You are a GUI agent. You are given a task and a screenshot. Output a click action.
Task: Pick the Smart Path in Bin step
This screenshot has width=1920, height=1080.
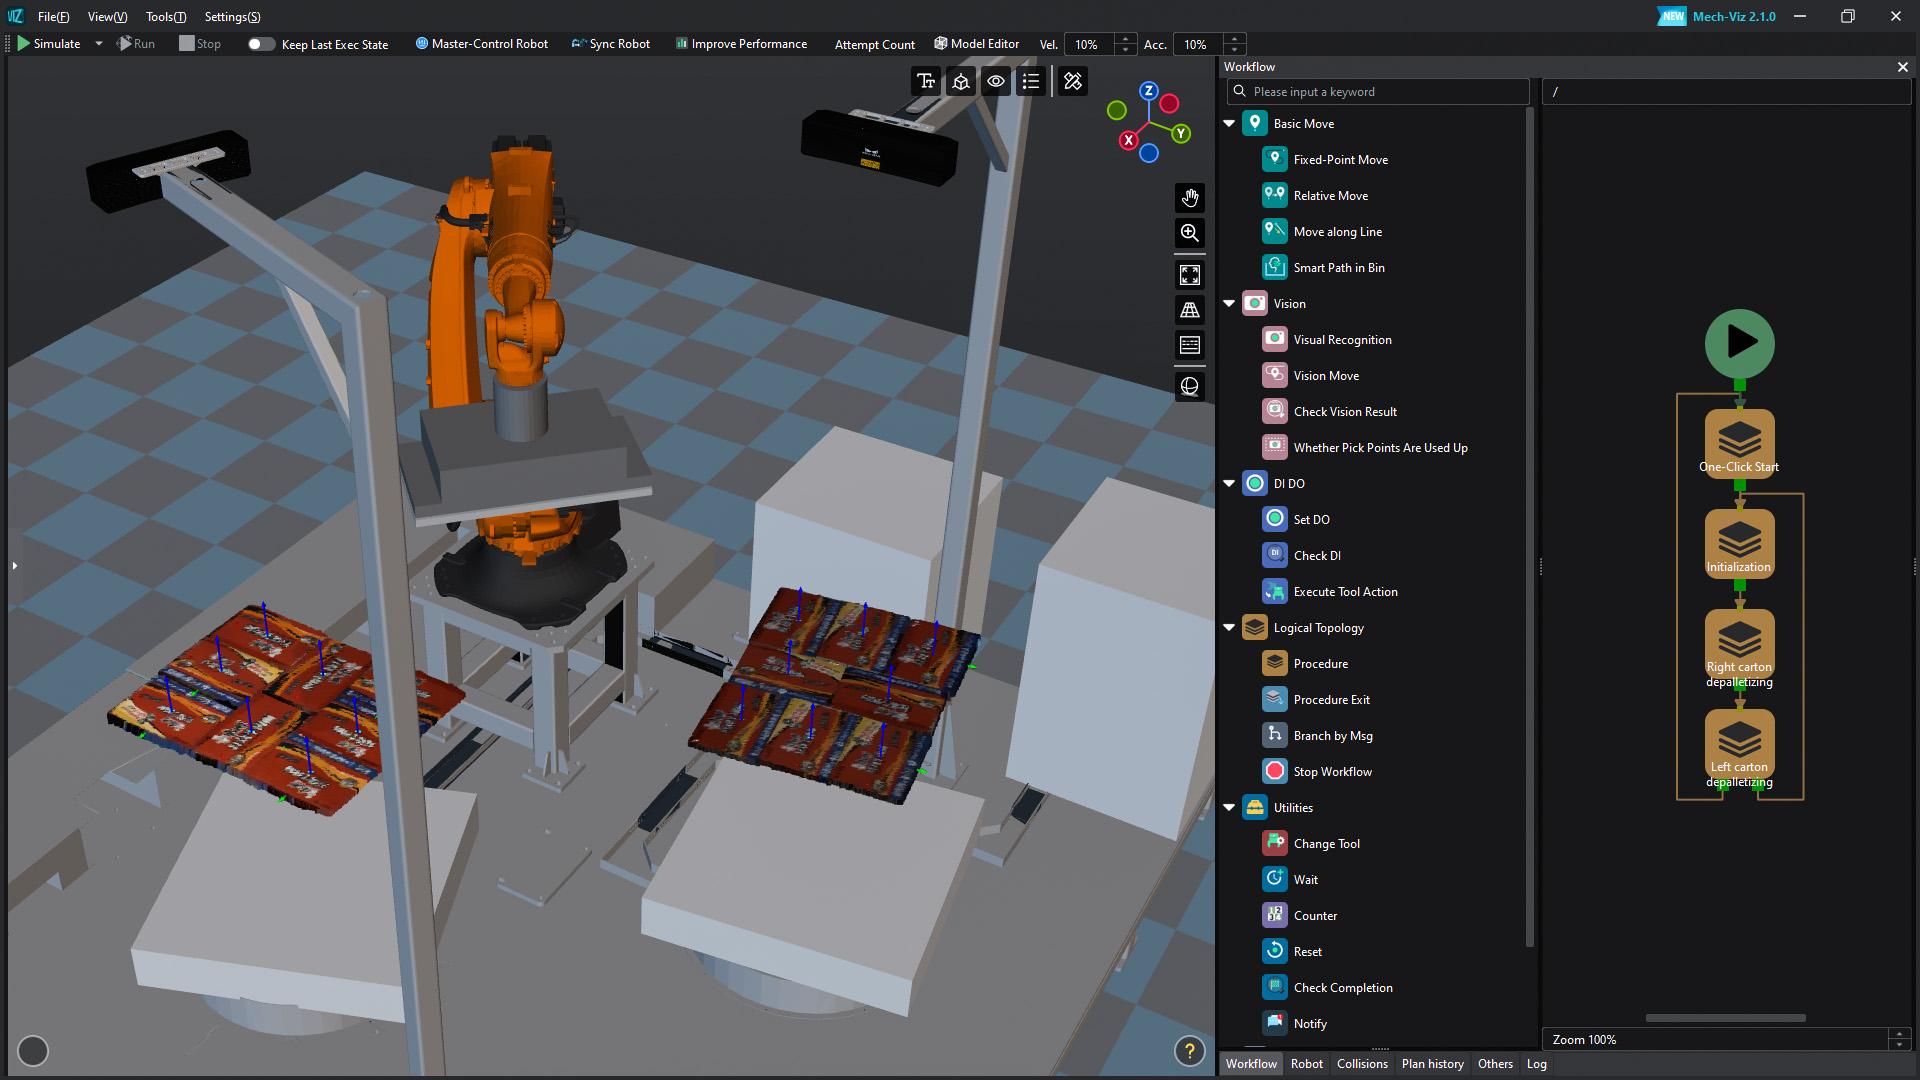pyautogui.click(x=1338, y=268)
